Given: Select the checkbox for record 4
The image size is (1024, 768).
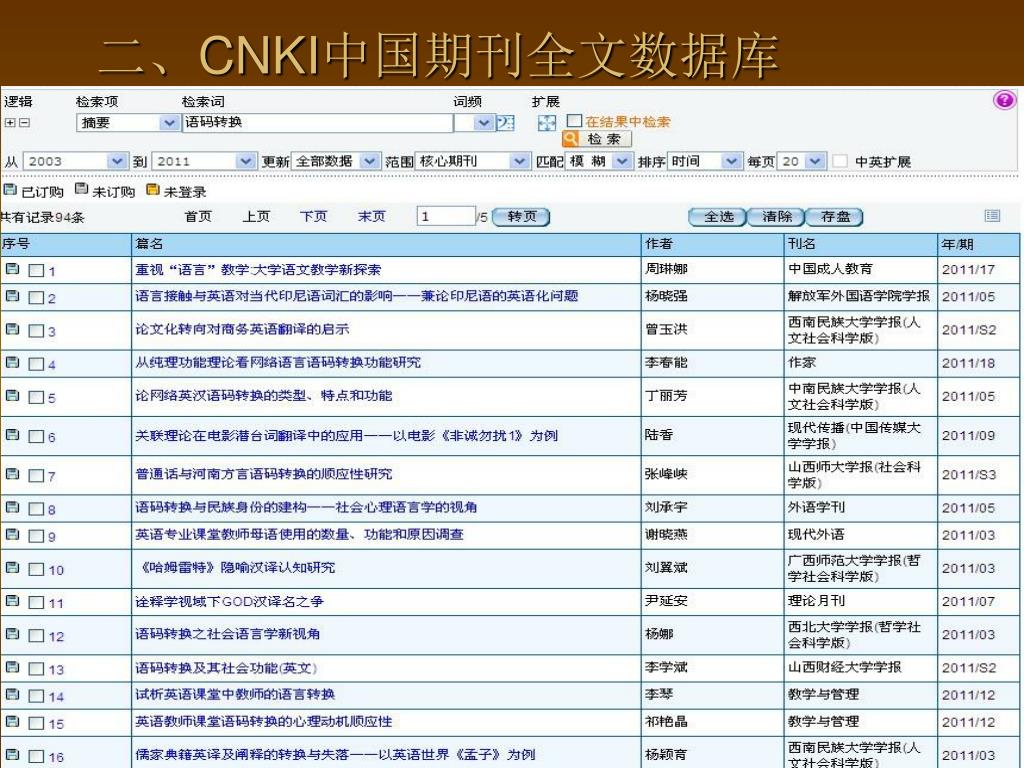Looking at the screenshot, I should [x=36, y=364].
